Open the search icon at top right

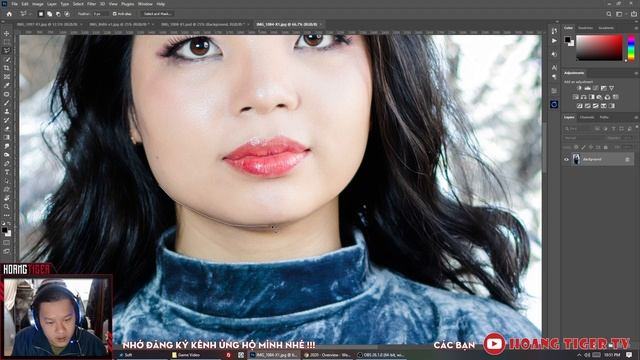pyautogui.click(x=609, y=14)
